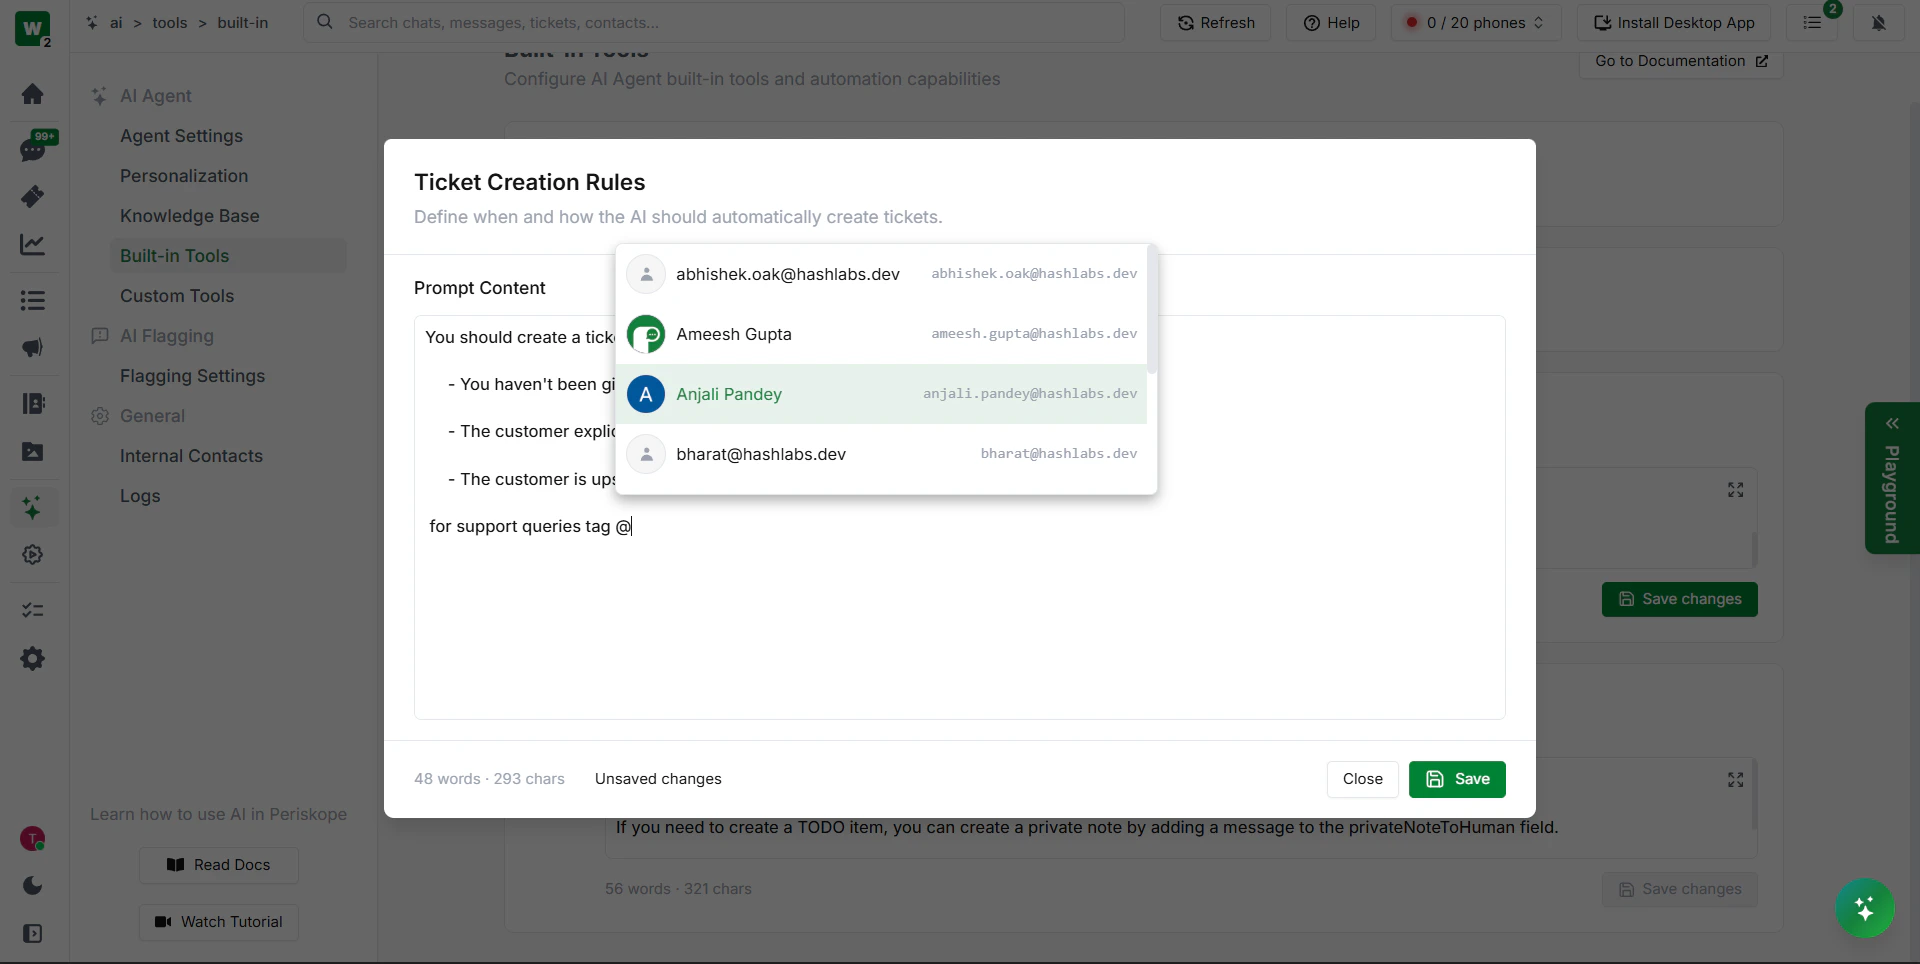Click the AI Flagging section header

pyautogui.click(x=166, y=336)
